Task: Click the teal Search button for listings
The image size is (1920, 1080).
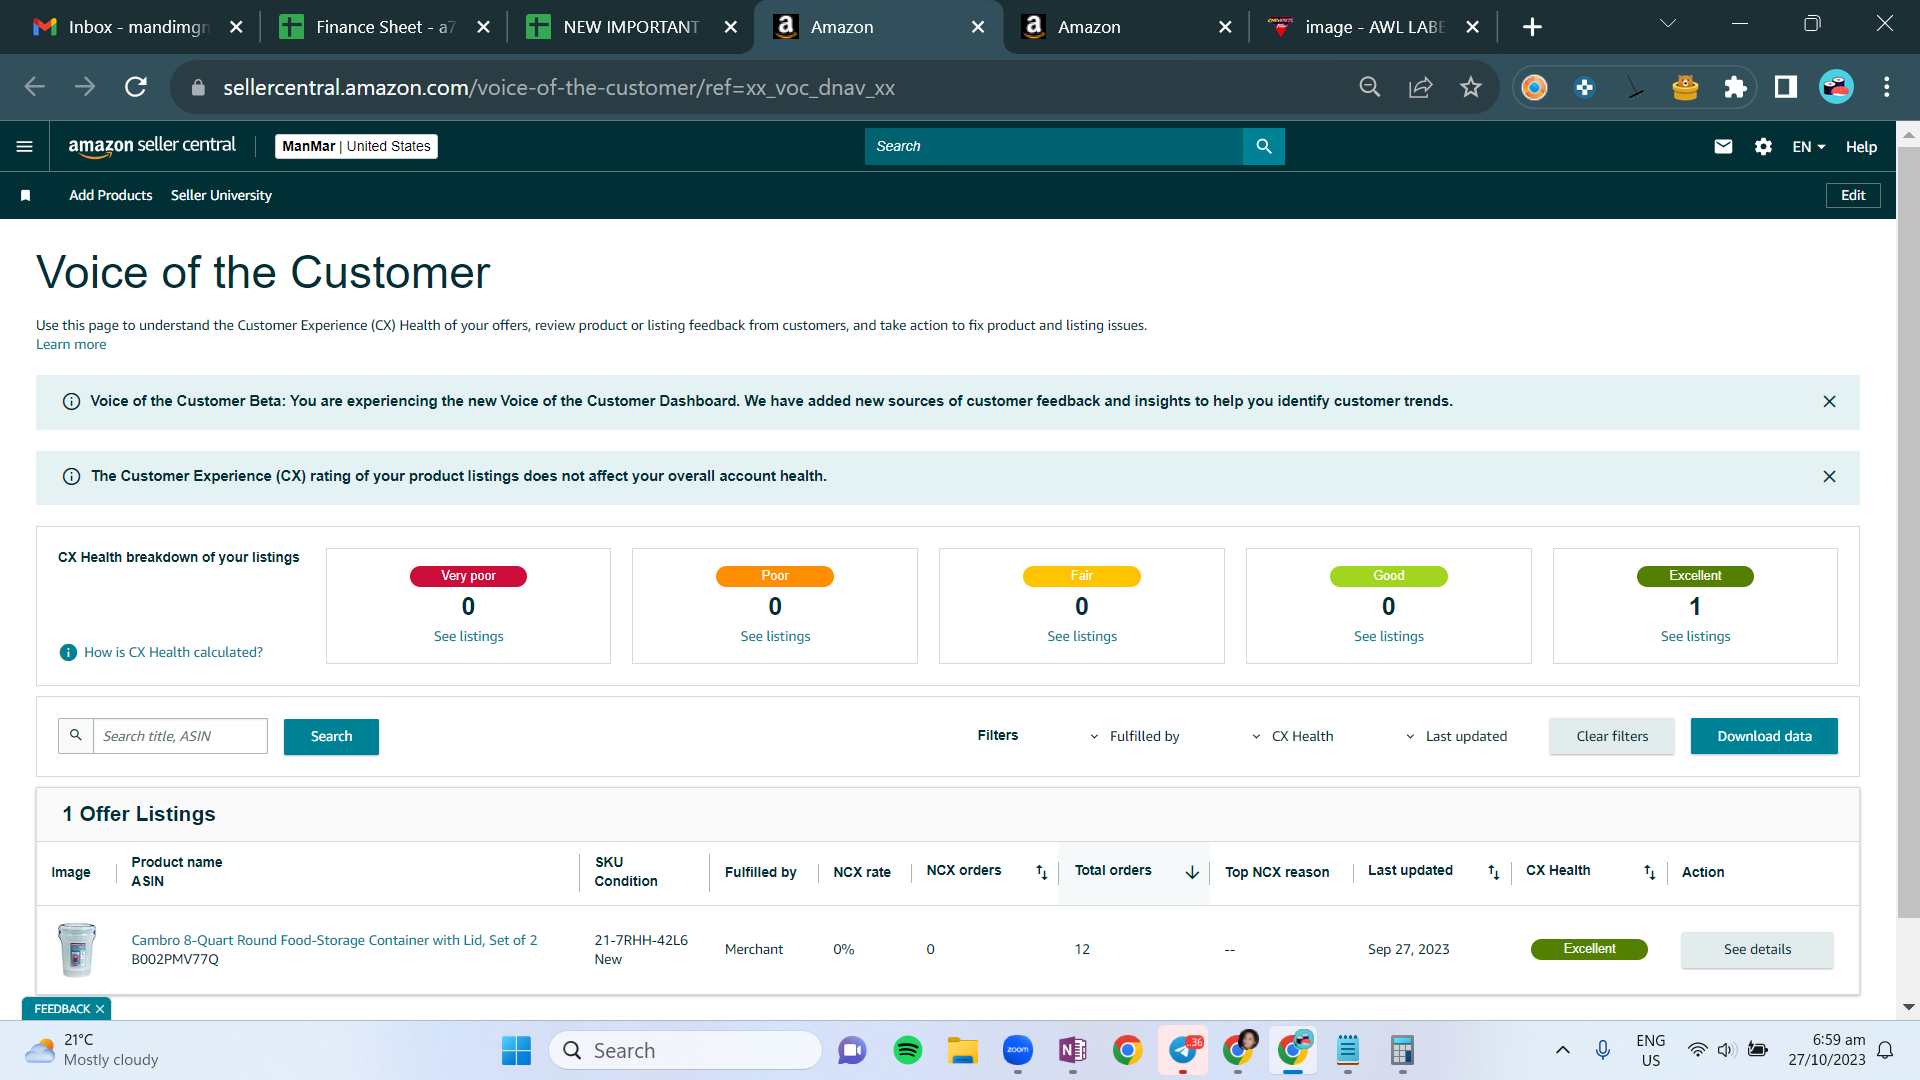Action: point(331,737)
